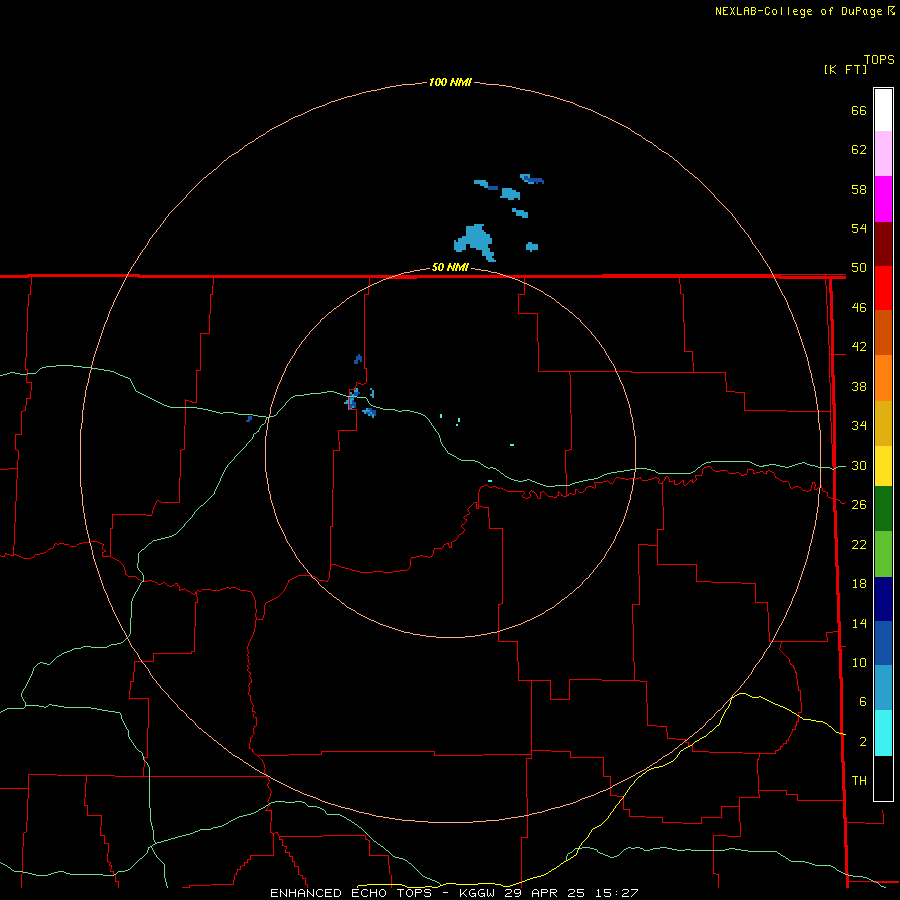
Task: Pick the cyan legend swatch
Action: pos(883,733)
